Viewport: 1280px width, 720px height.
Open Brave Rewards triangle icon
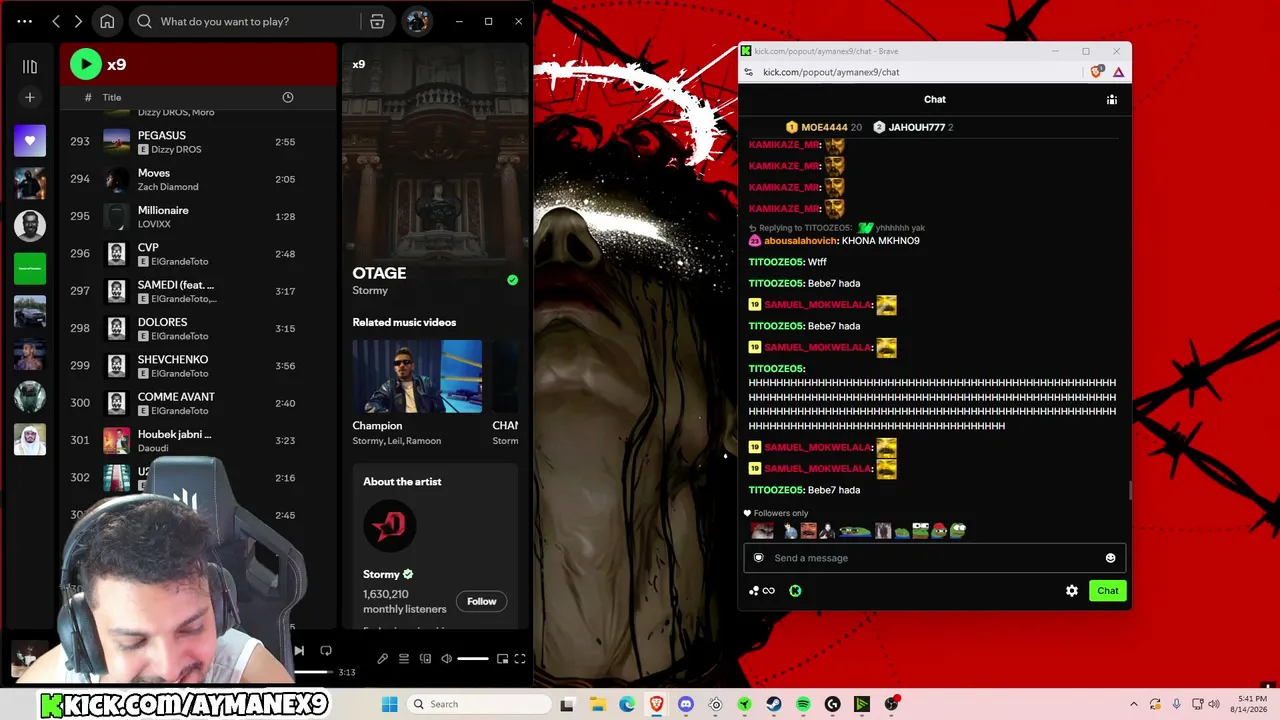[1119, 72]
